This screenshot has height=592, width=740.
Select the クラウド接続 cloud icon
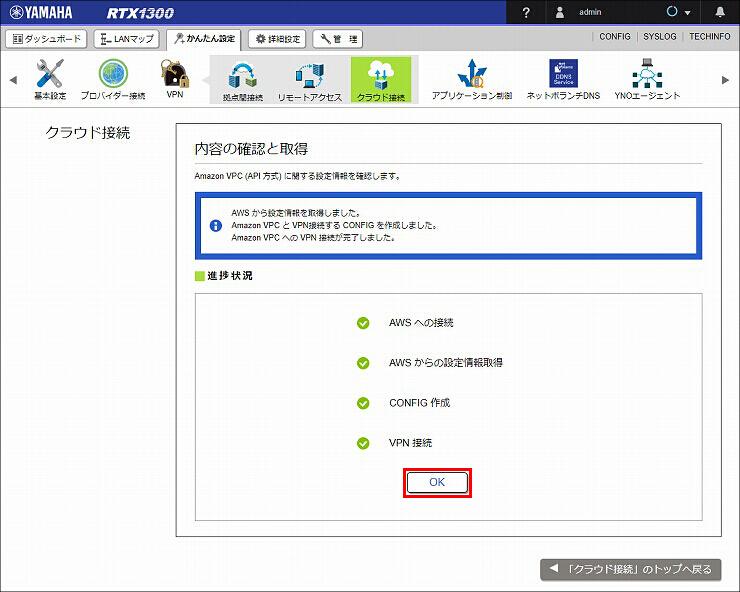pos(381,80)
